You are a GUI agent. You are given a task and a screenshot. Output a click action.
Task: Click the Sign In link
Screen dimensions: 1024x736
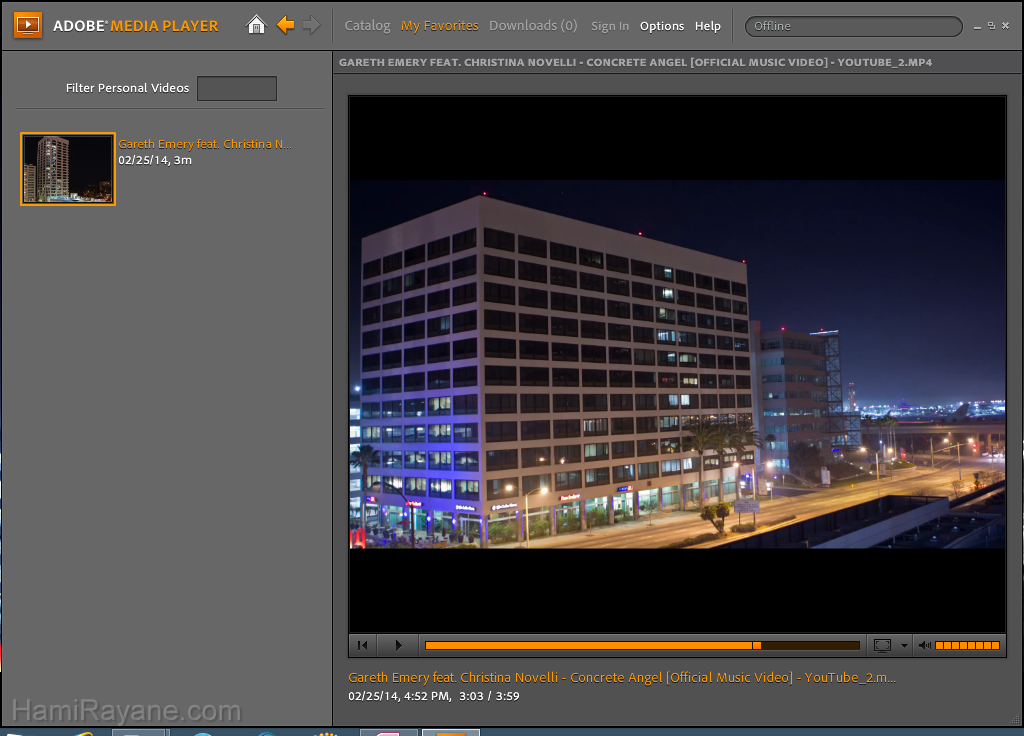point(610,26)
